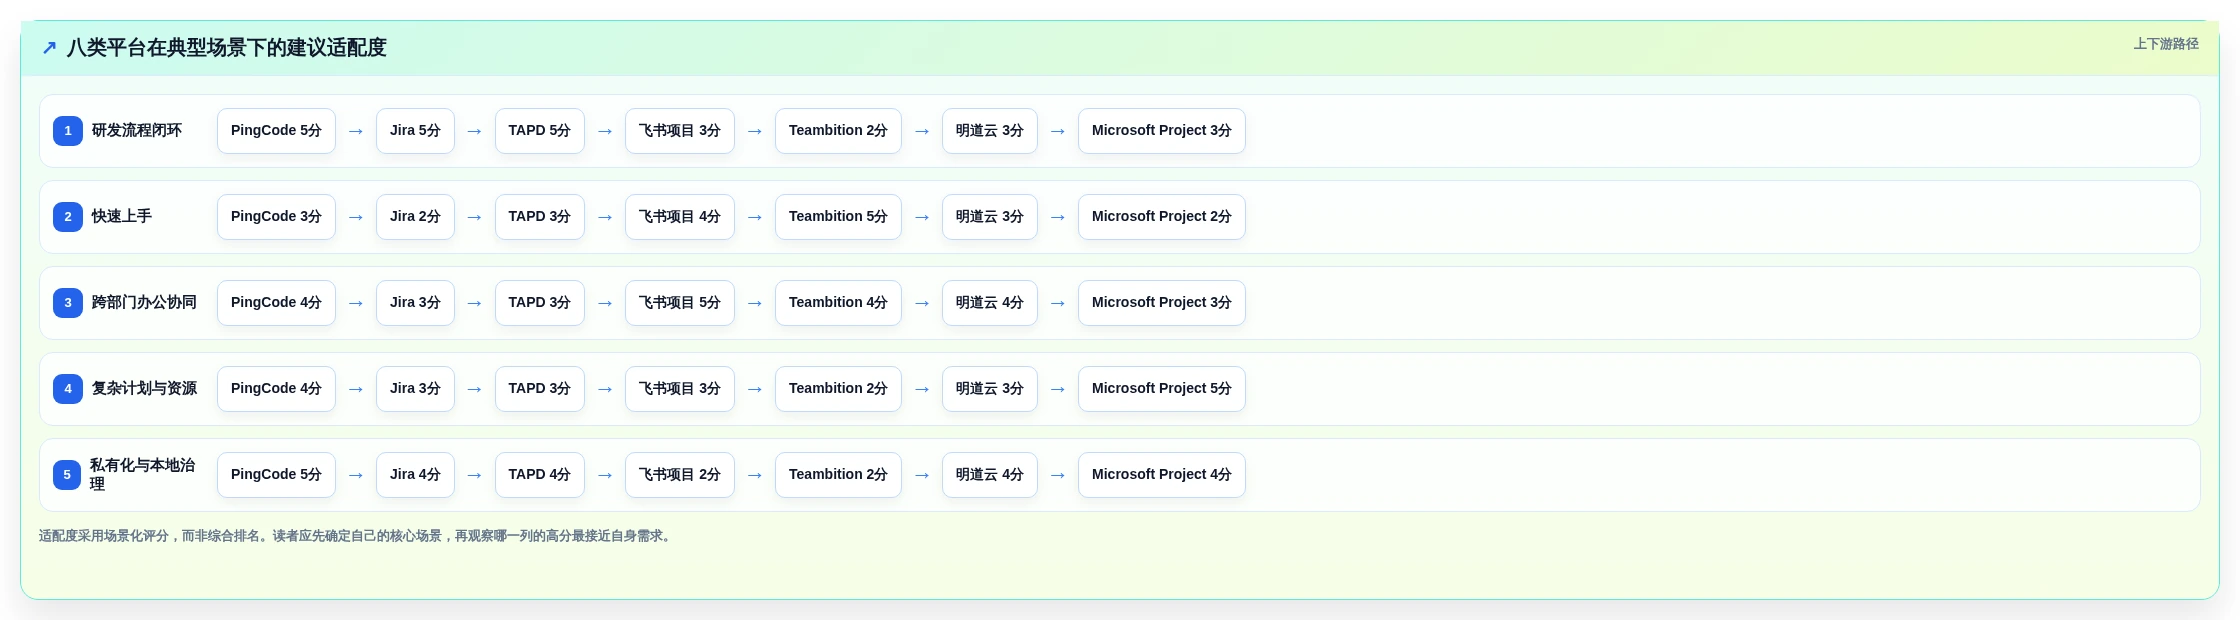Viewport: 2240px width, 620px height.
Task: Click 飞书项目 5分 chip in 跨部门办公协同 row
Action: click(x=680, y=303)
